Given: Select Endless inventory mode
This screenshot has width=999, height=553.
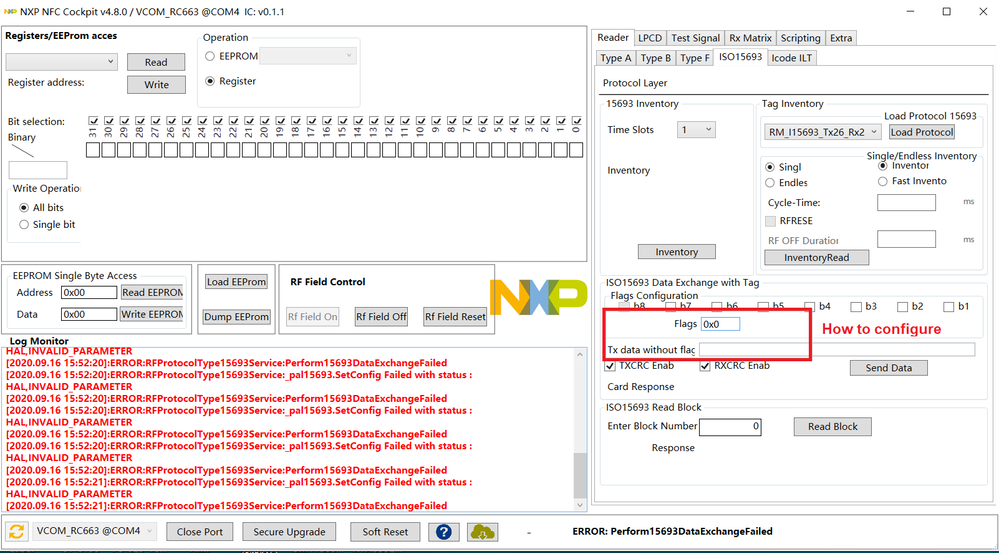Looking at the screenshot, I should click(x=770, y=183).
